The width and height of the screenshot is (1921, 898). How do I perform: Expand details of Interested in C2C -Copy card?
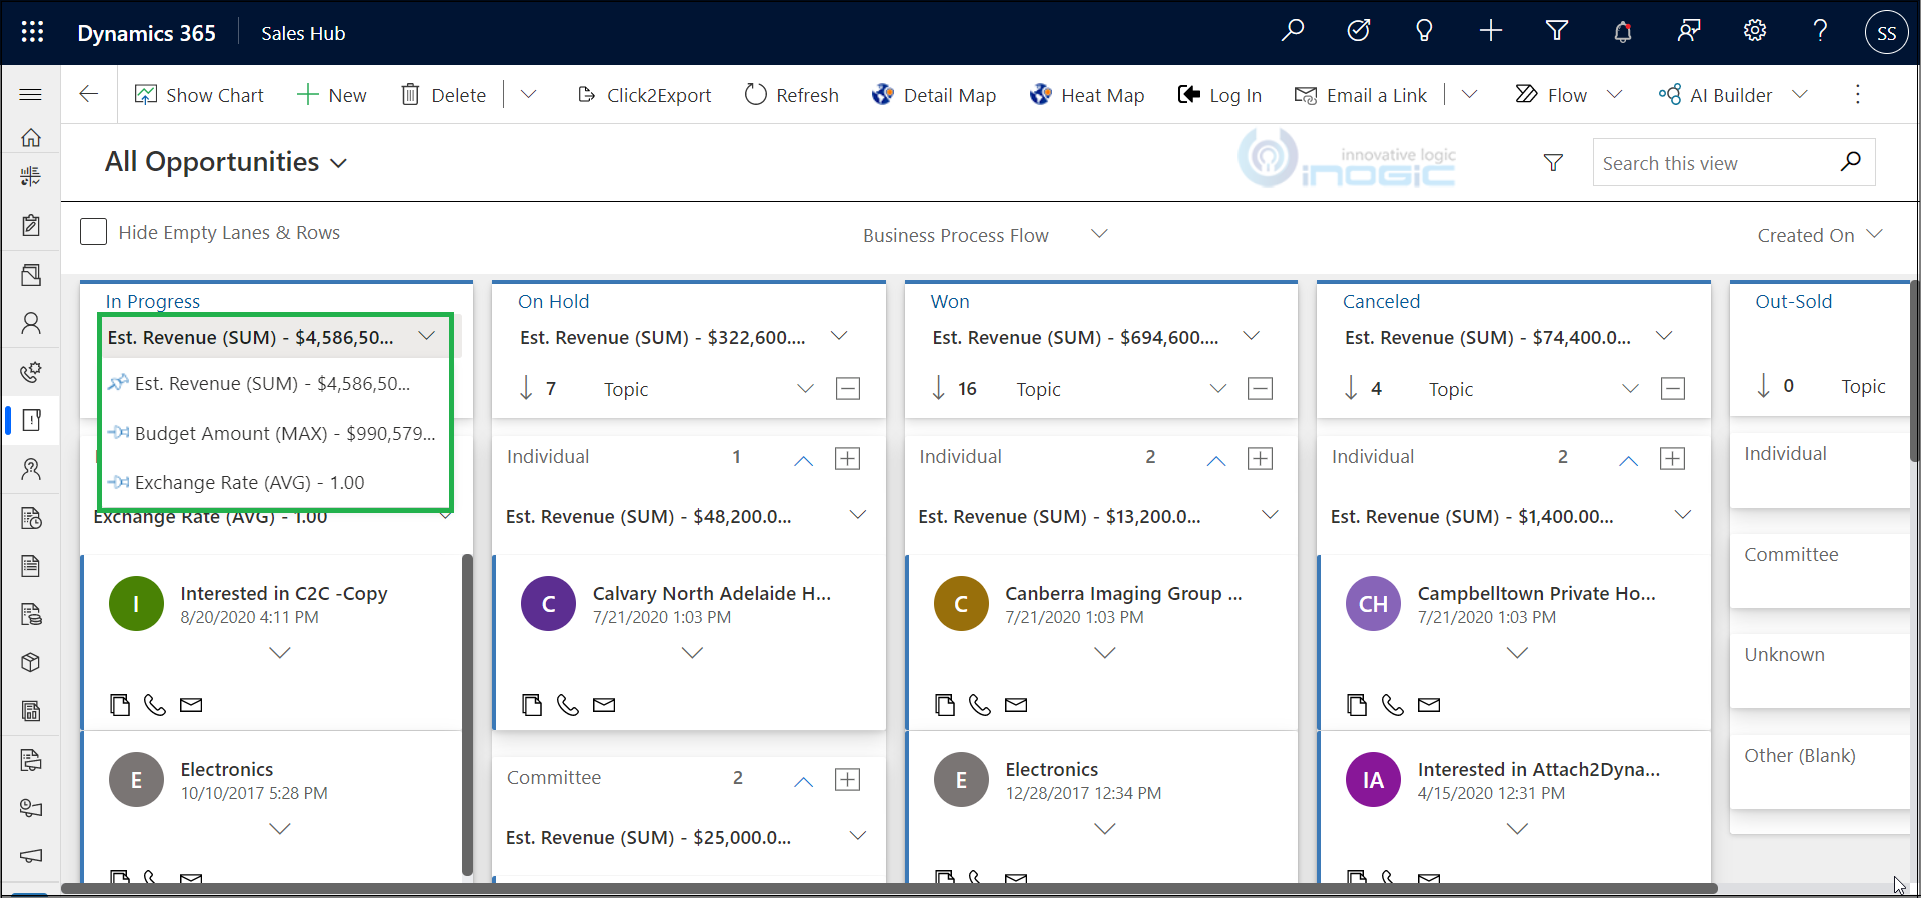(x=280, y=652)
